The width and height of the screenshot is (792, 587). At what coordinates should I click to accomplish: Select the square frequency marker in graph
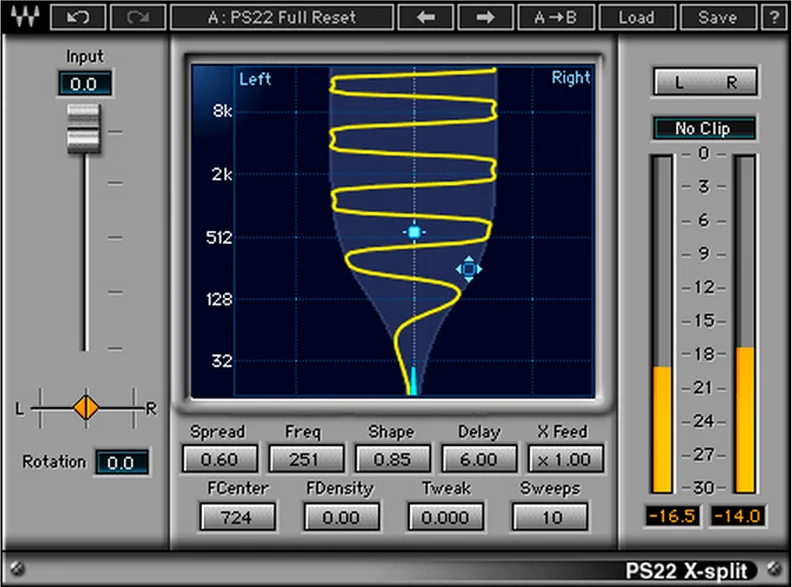click(x=414, y=232)
